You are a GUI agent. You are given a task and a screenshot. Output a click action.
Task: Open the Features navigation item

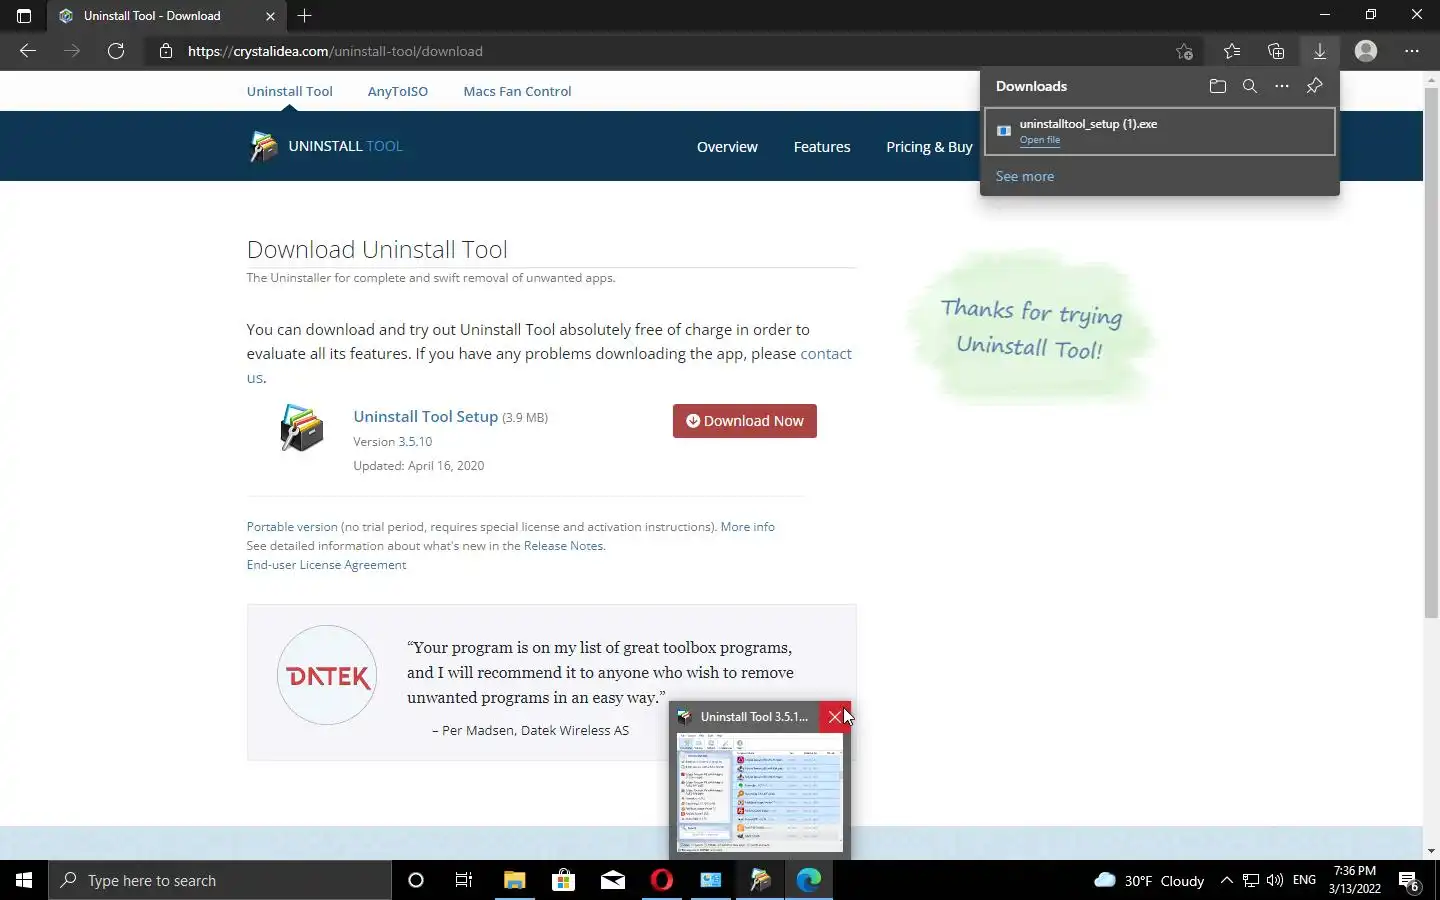click(x=822, y=147)
